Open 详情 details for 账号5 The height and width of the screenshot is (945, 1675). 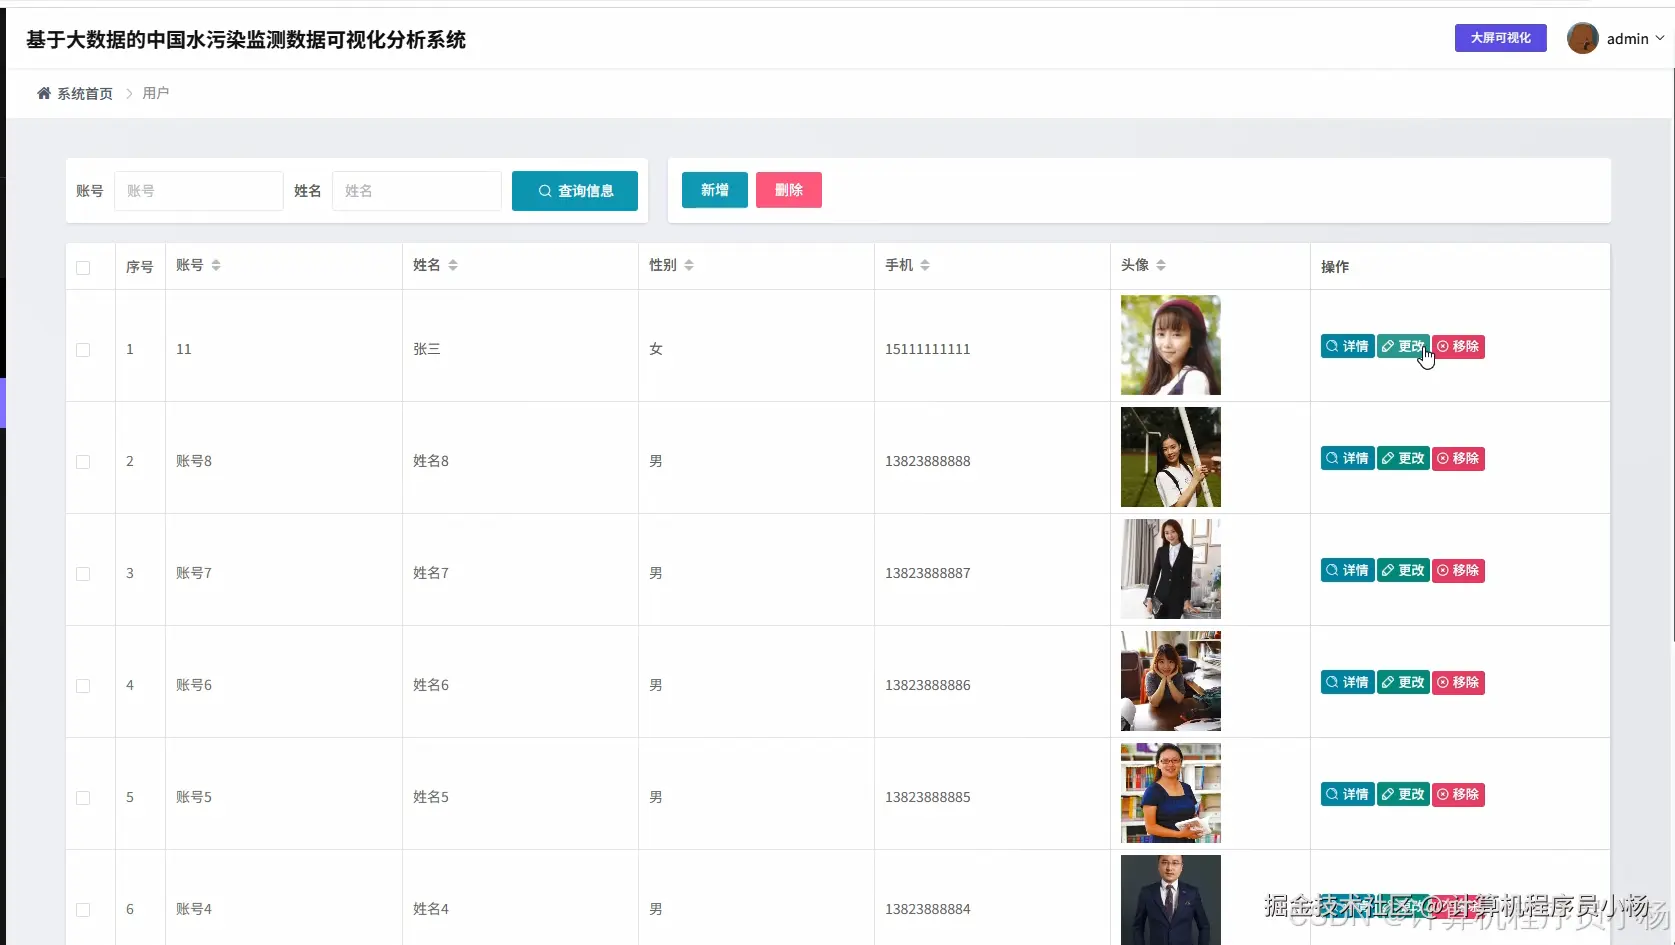1347,794
